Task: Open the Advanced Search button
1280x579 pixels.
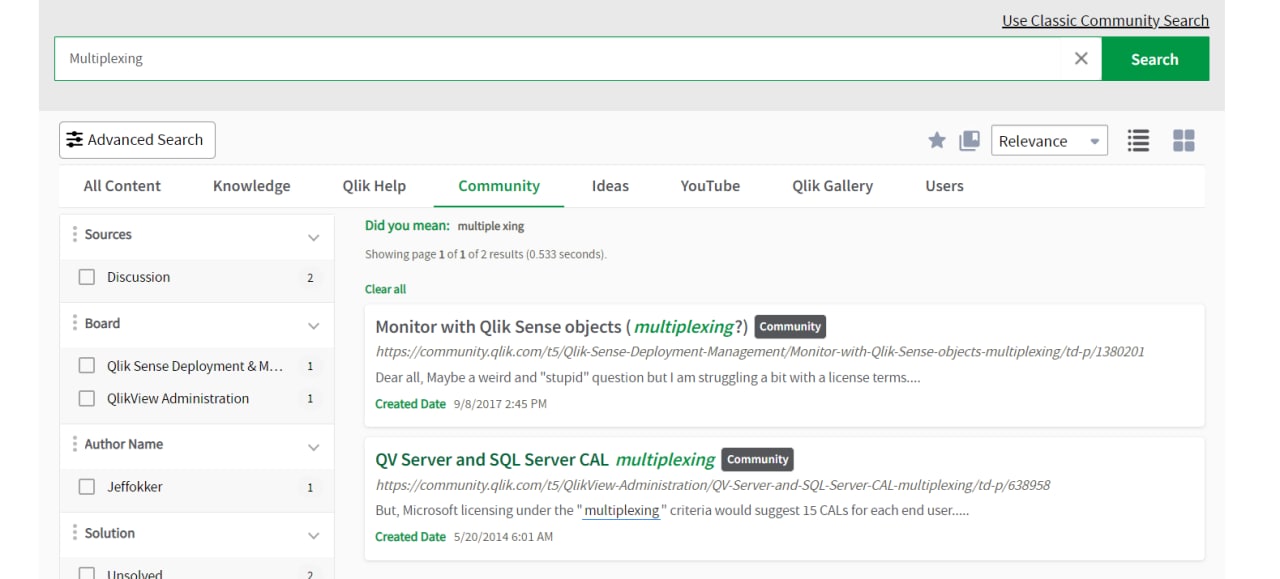Action: tap(137, 140)
